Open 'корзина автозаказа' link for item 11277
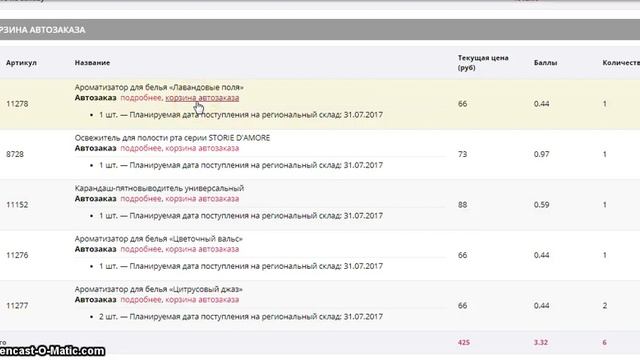Image resolution: width=640 pixels, height=360 pixels. click(x=202, y=300)
